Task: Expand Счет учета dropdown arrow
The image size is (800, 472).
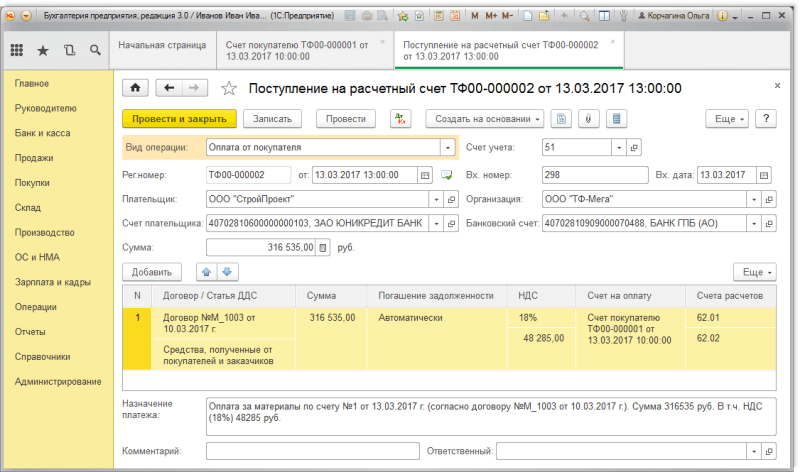Action: [619, 147]
